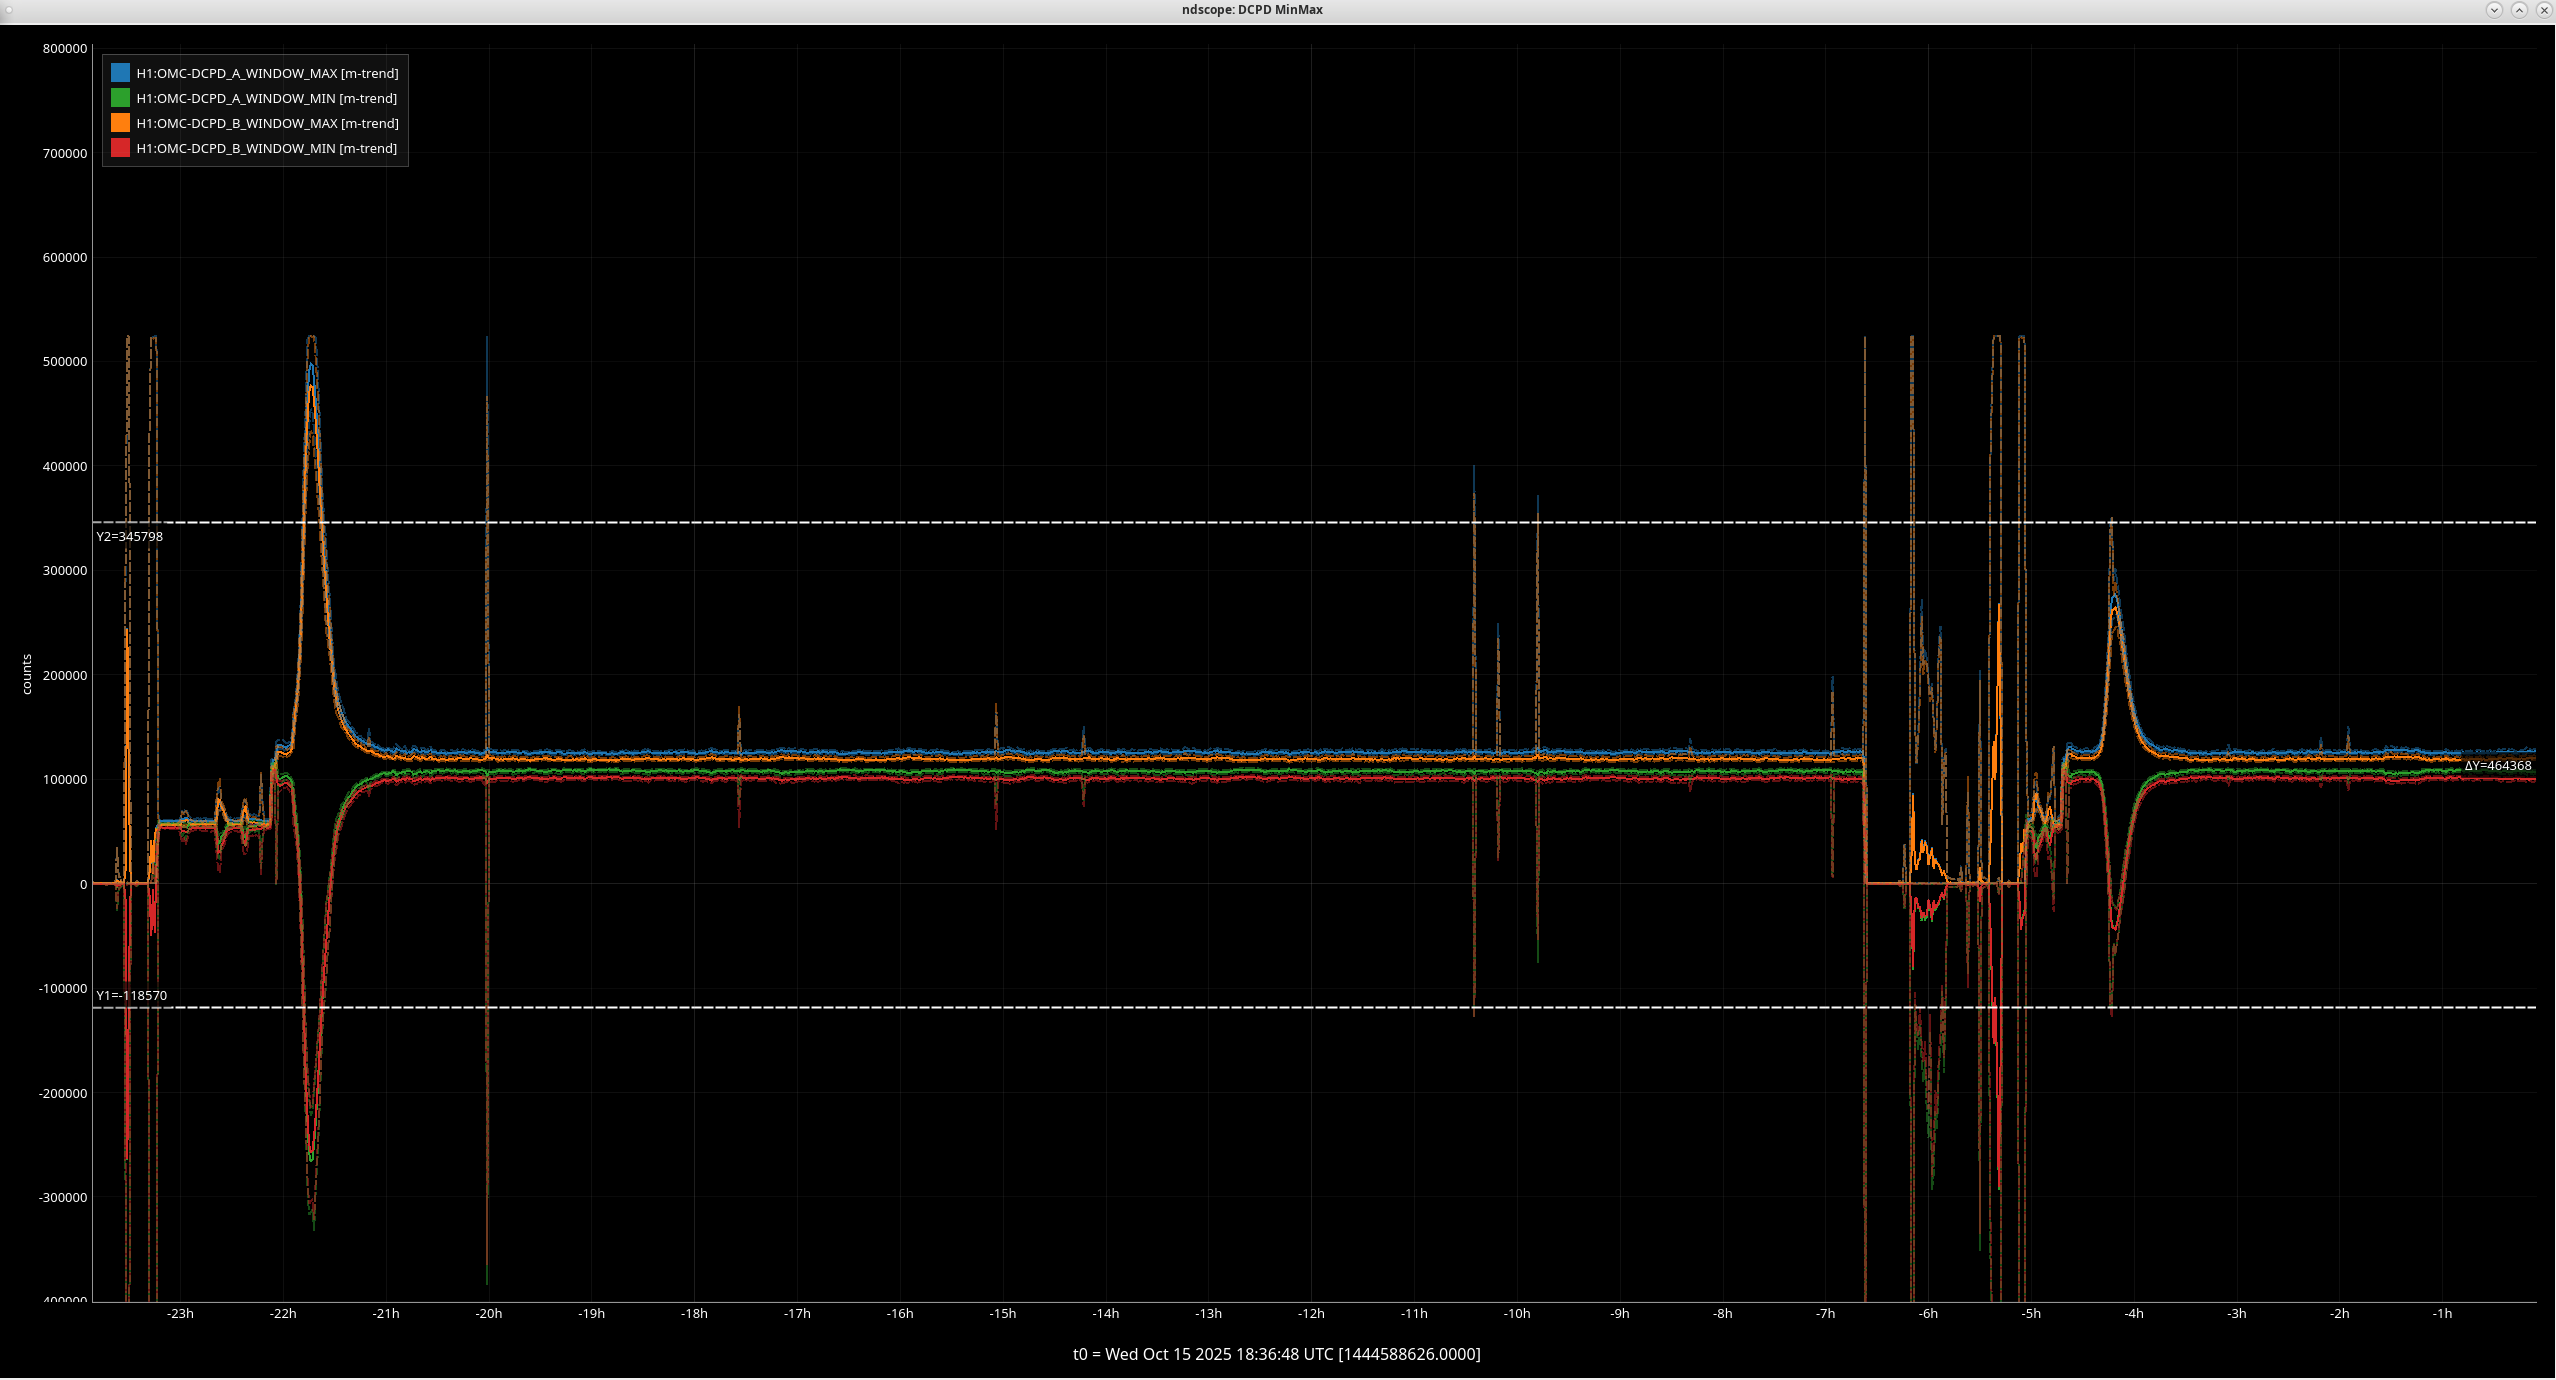Image resolution: width=2556 pixels, height=1380 pixels.
Task: Select H1:OMC-DCPD_A_WINDOW_MIN legend label
Action: tap(266, 98)
